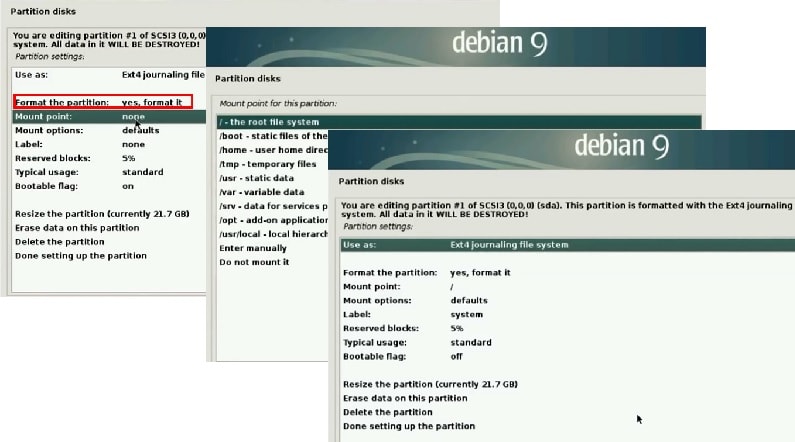Select 'Typical usage: standard' row in front window
This screenshot has width=795, height=442.
(x=568, y=343)
